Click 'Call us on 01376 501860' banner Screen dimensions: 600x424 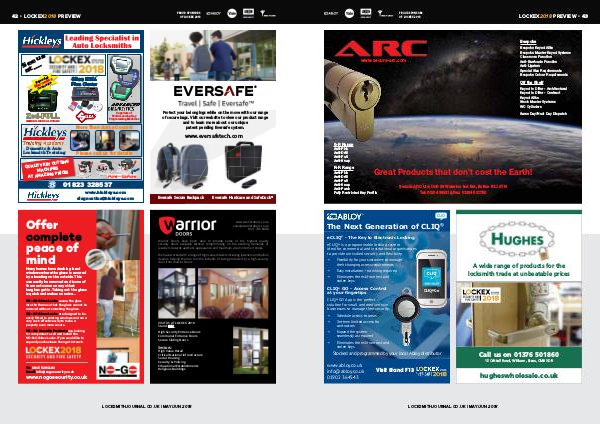tap(518, 354)
